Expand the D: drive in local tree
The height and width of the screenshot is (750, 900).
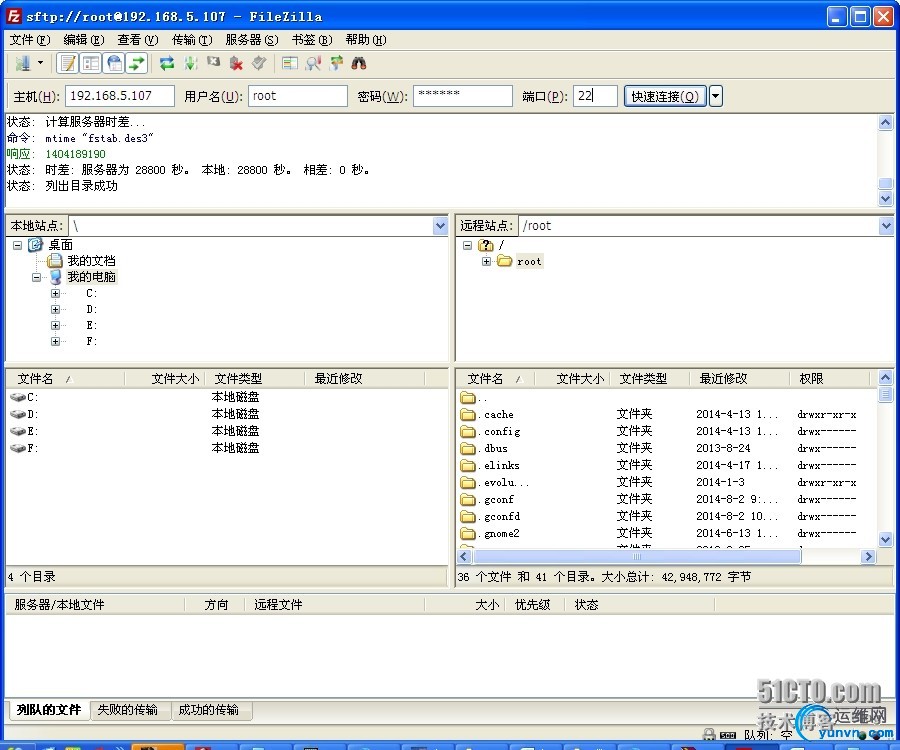click(55, 309)
